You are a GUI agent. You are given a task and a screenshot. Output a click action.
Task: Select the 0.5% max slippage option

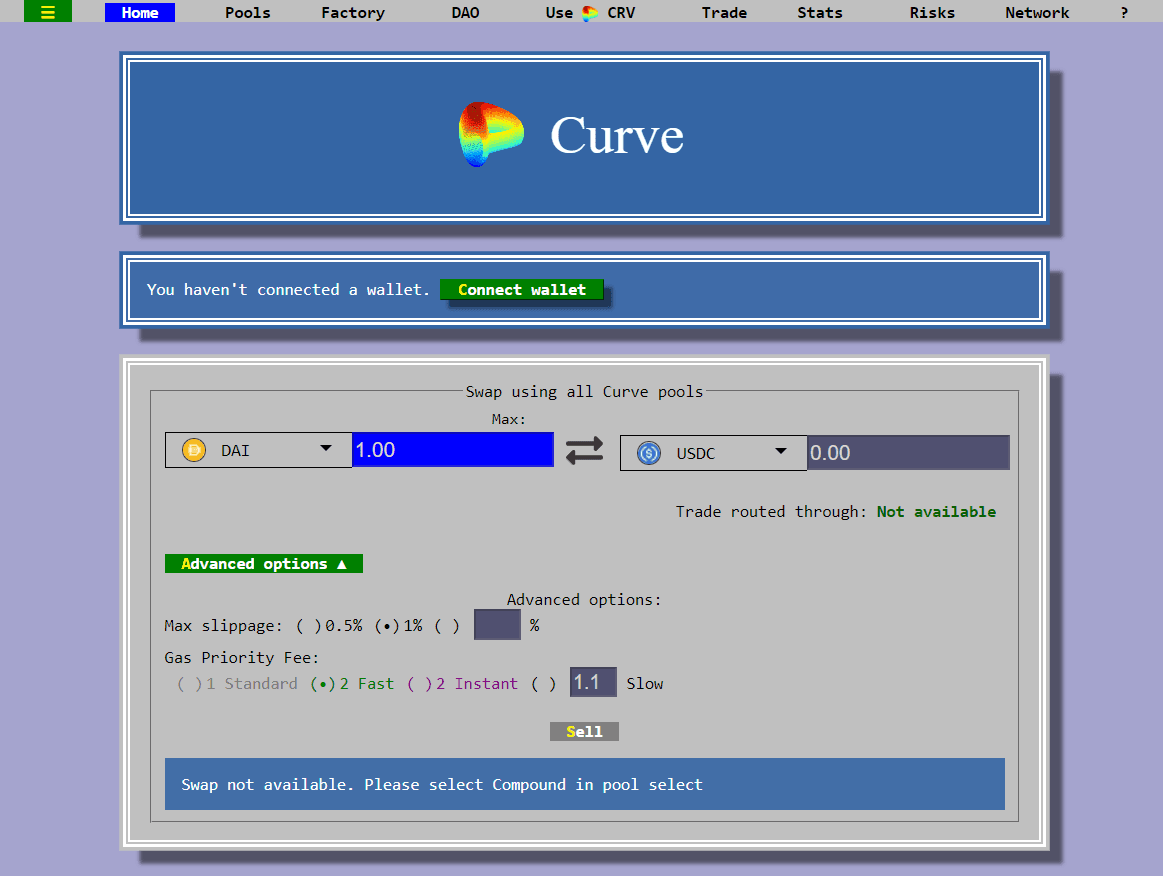click(304, 625)
